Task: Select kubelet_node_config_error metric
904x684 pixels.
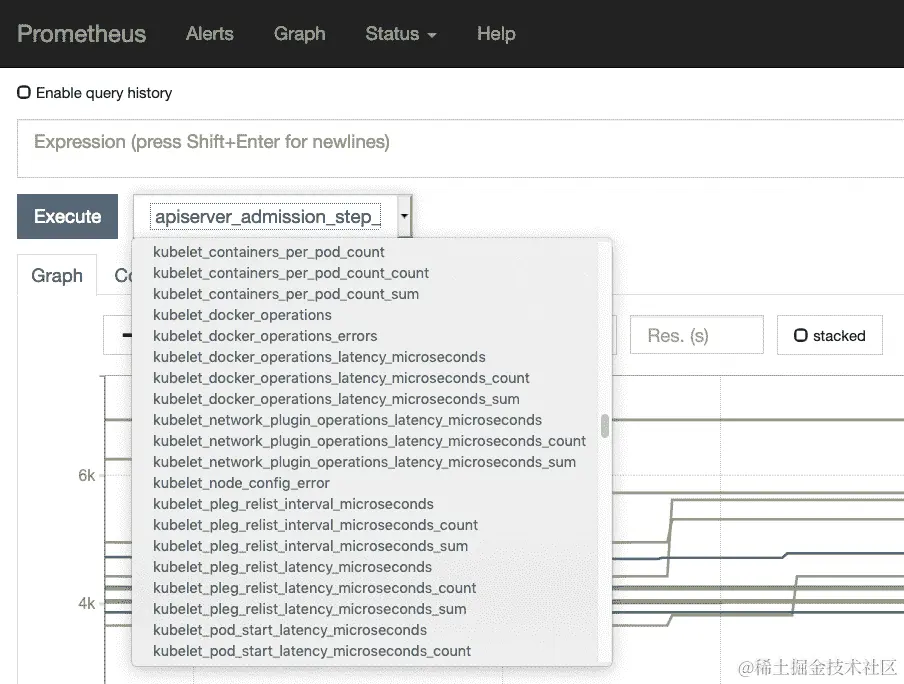Action: coord(242,483)
